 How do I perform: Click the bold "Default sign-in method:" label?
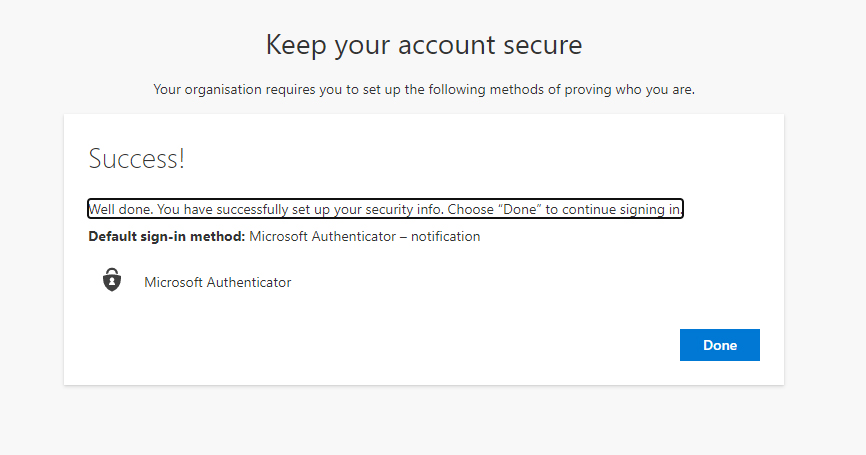coord(166,237)
